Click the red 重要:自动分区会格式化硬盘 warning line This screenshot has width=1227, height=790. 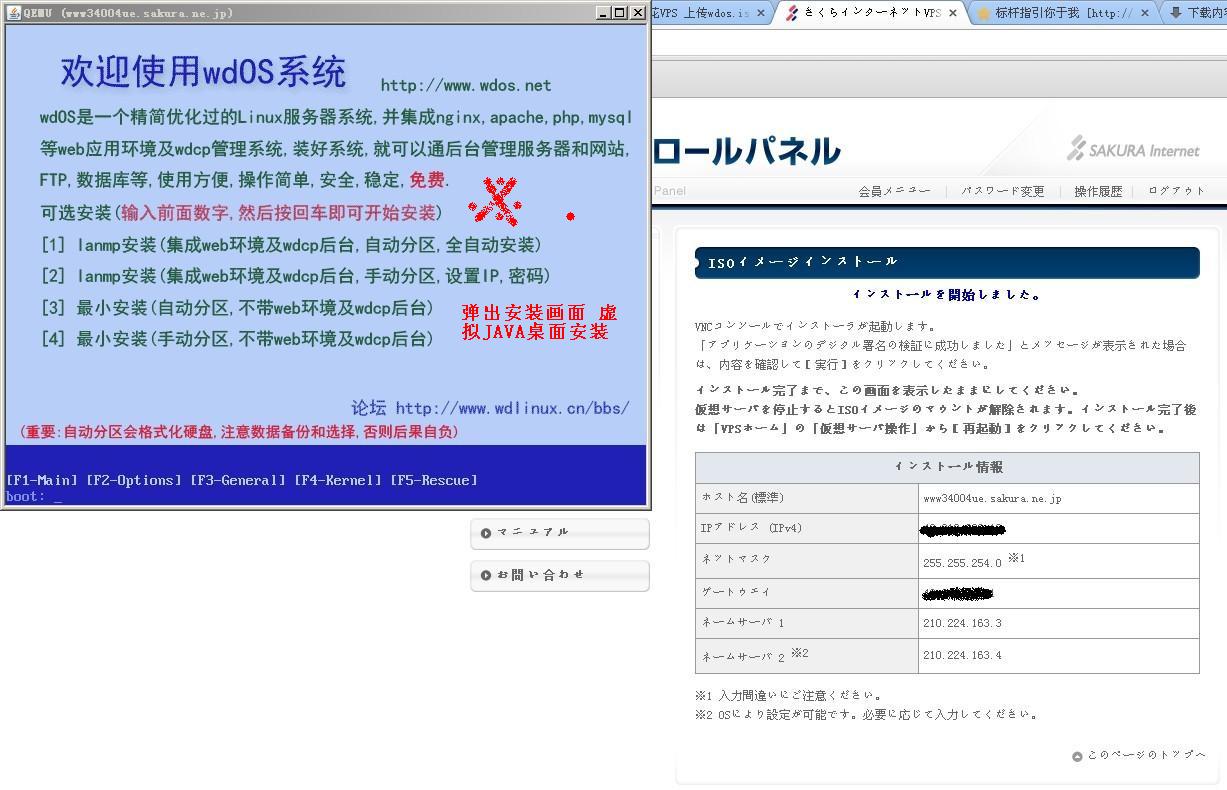(238, 432)
